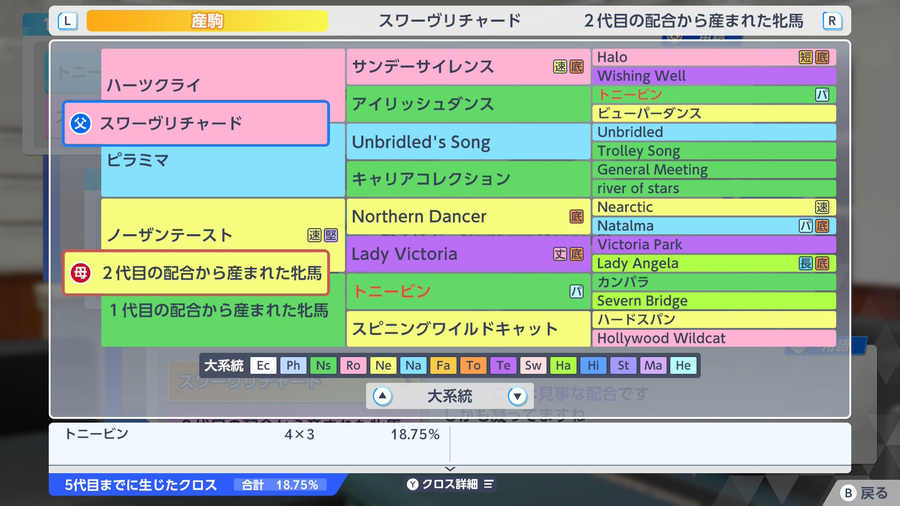Select the ビューパーダンス ancestor row
The width and height of the screenshot is (900, 506).
pos(714,114)
